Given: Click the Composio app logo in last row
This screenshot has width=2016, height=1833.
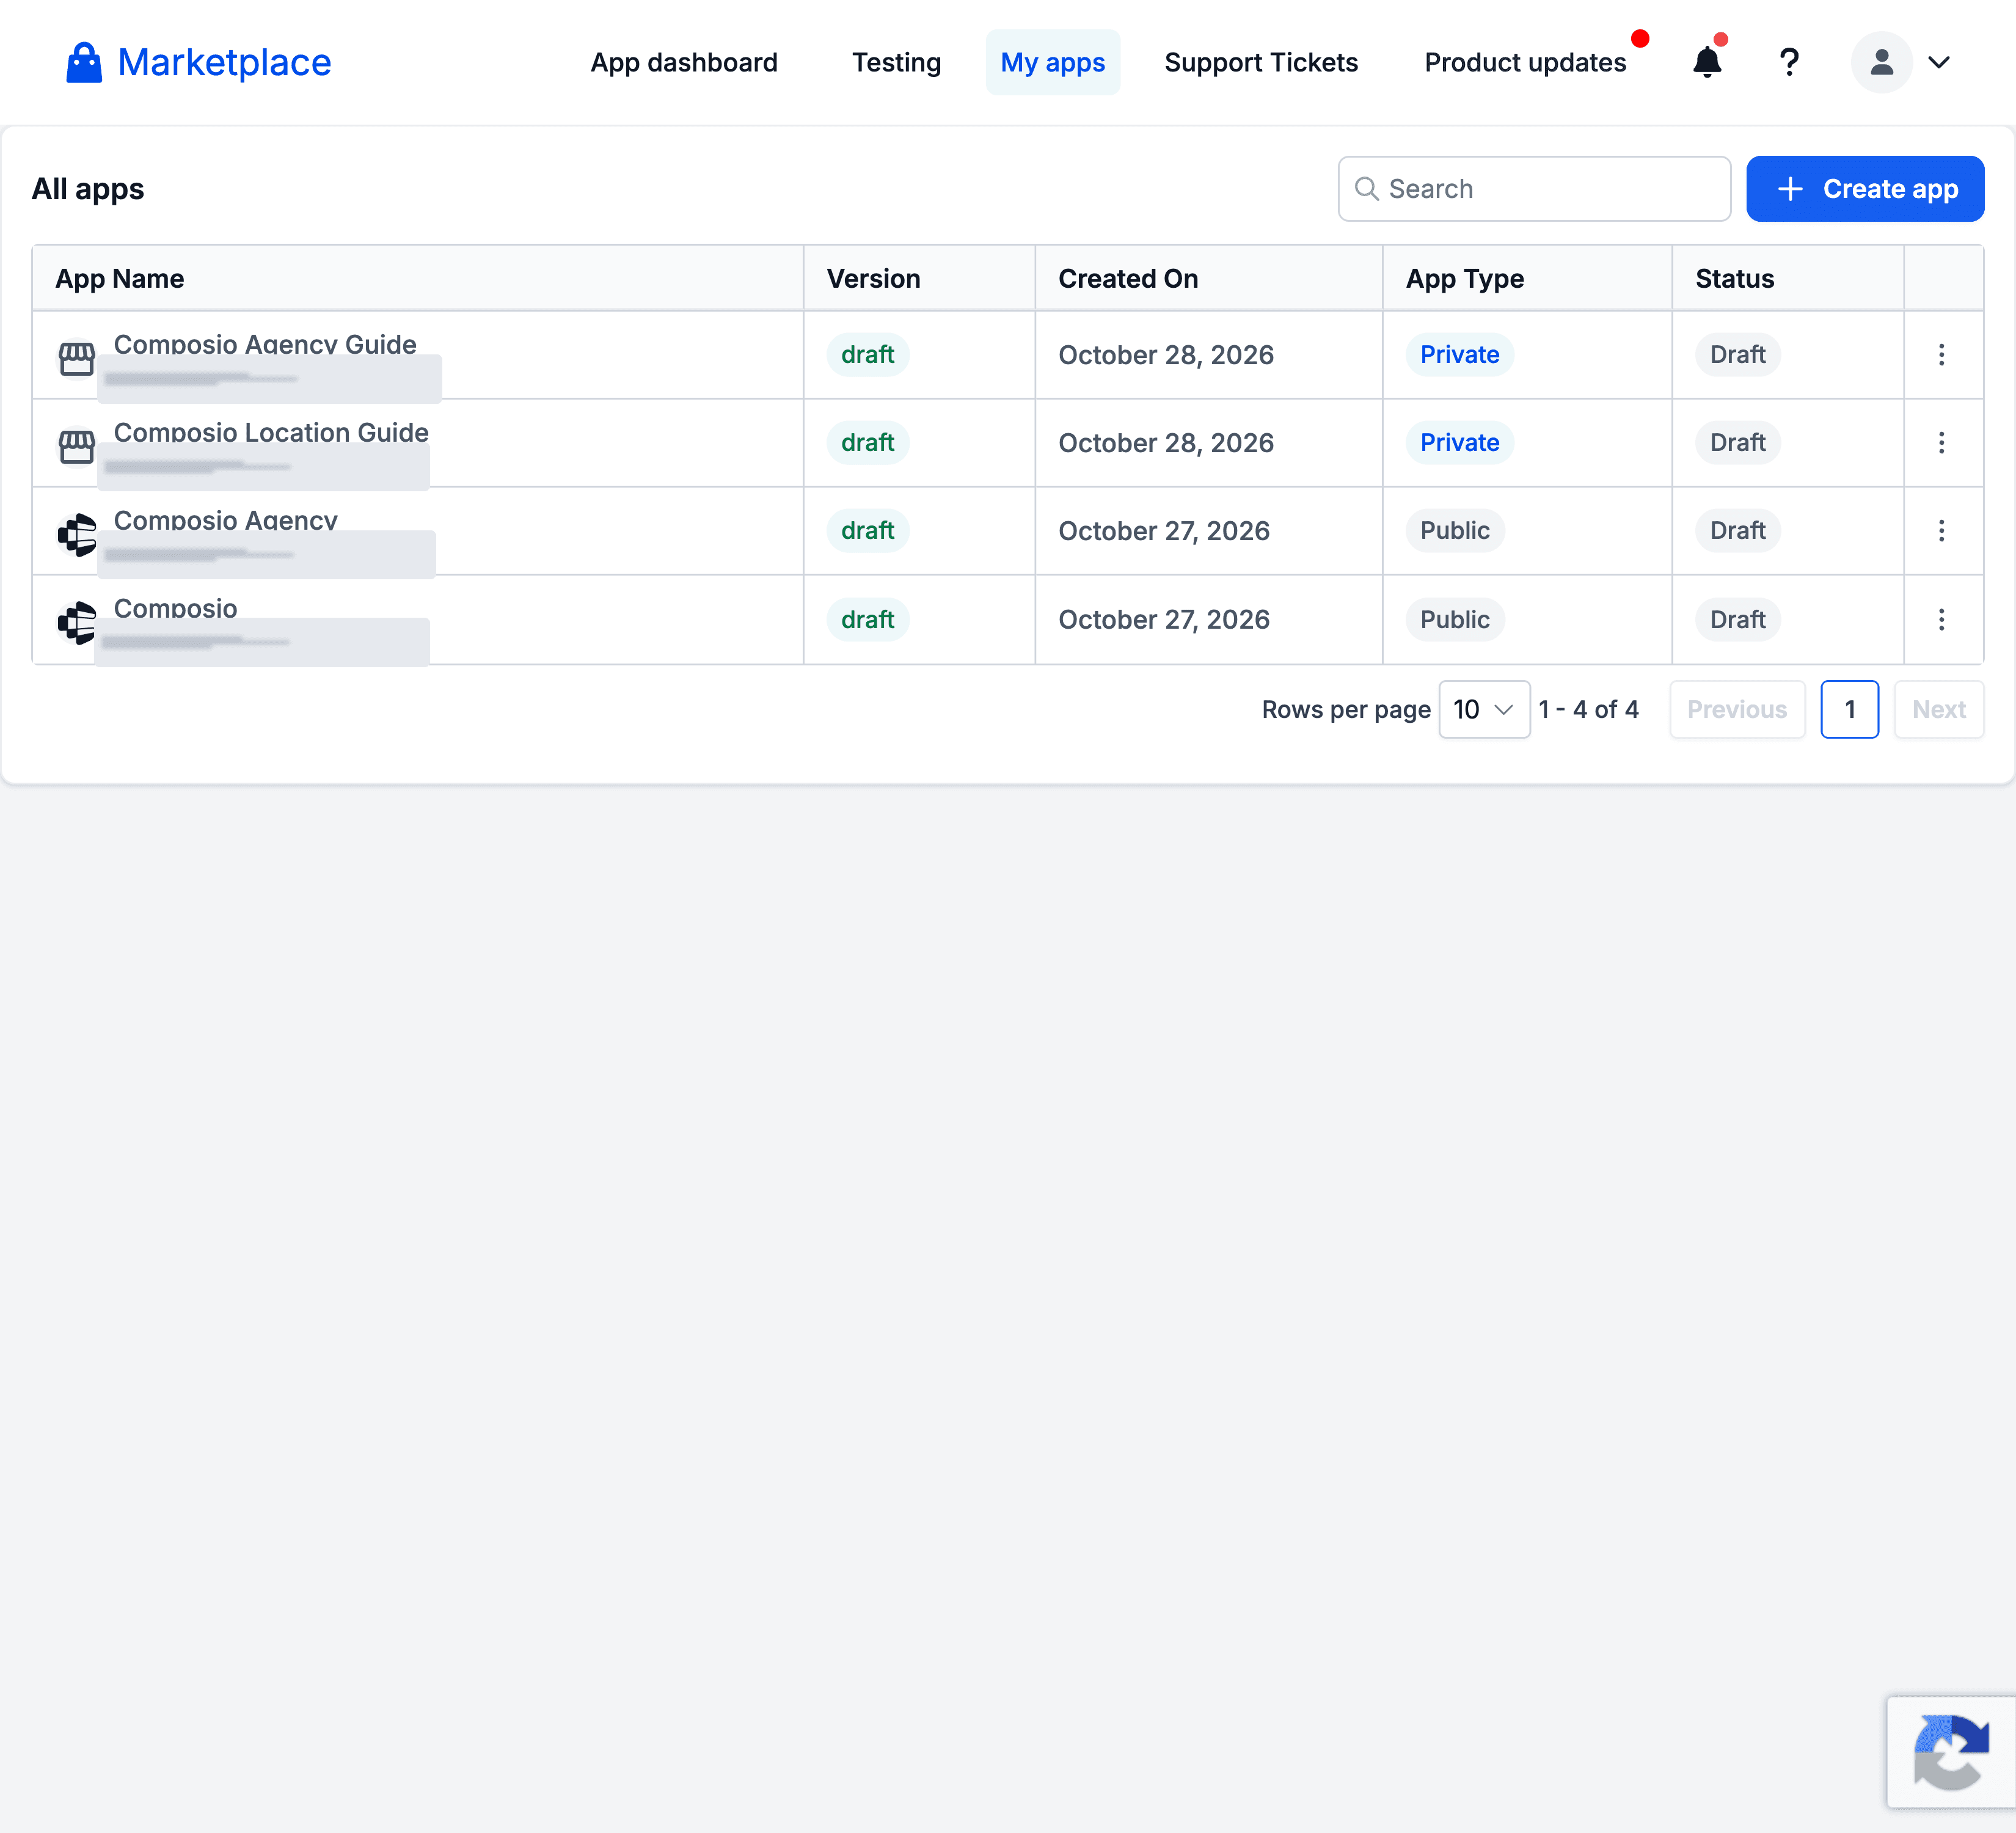Looking at the screenshot, I should [x=77, y=623].
